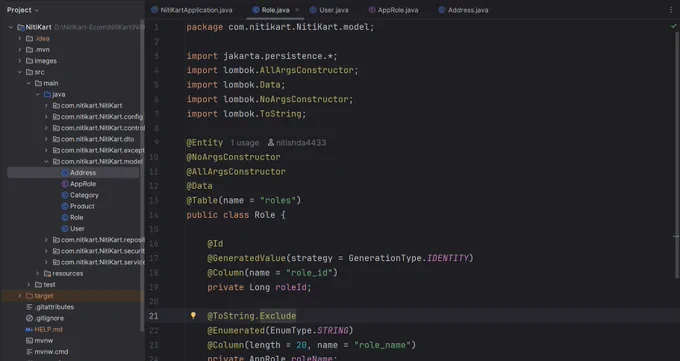The height and width of the screenshot is (361, 680).
Task: Expand the images folder
Action: click(x=20, y=61)
